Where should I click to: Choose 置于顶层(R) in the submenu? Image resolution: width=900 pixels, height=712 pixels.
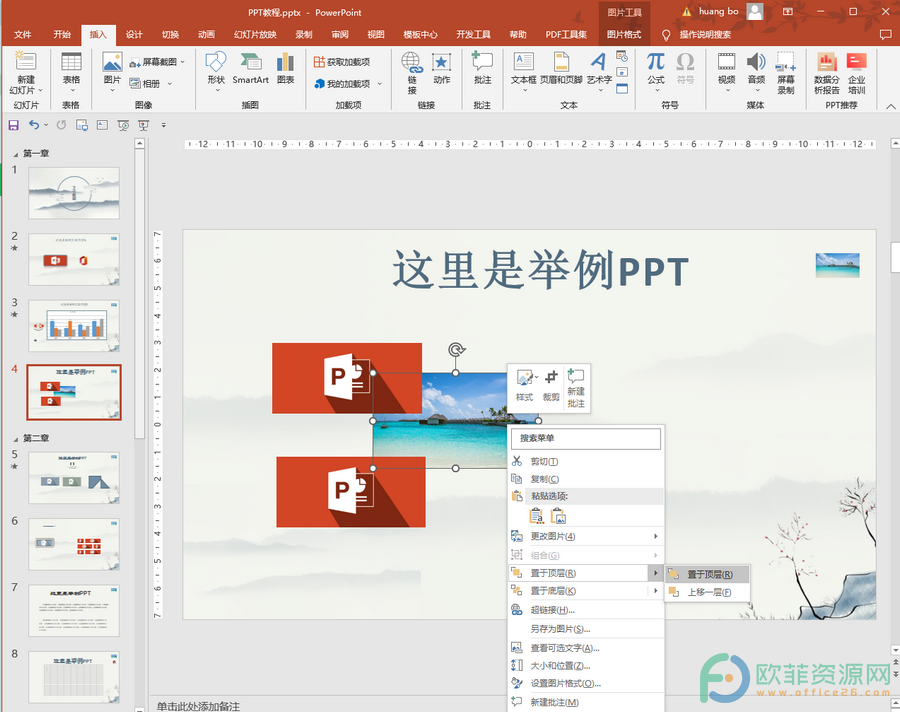point(707,574)
